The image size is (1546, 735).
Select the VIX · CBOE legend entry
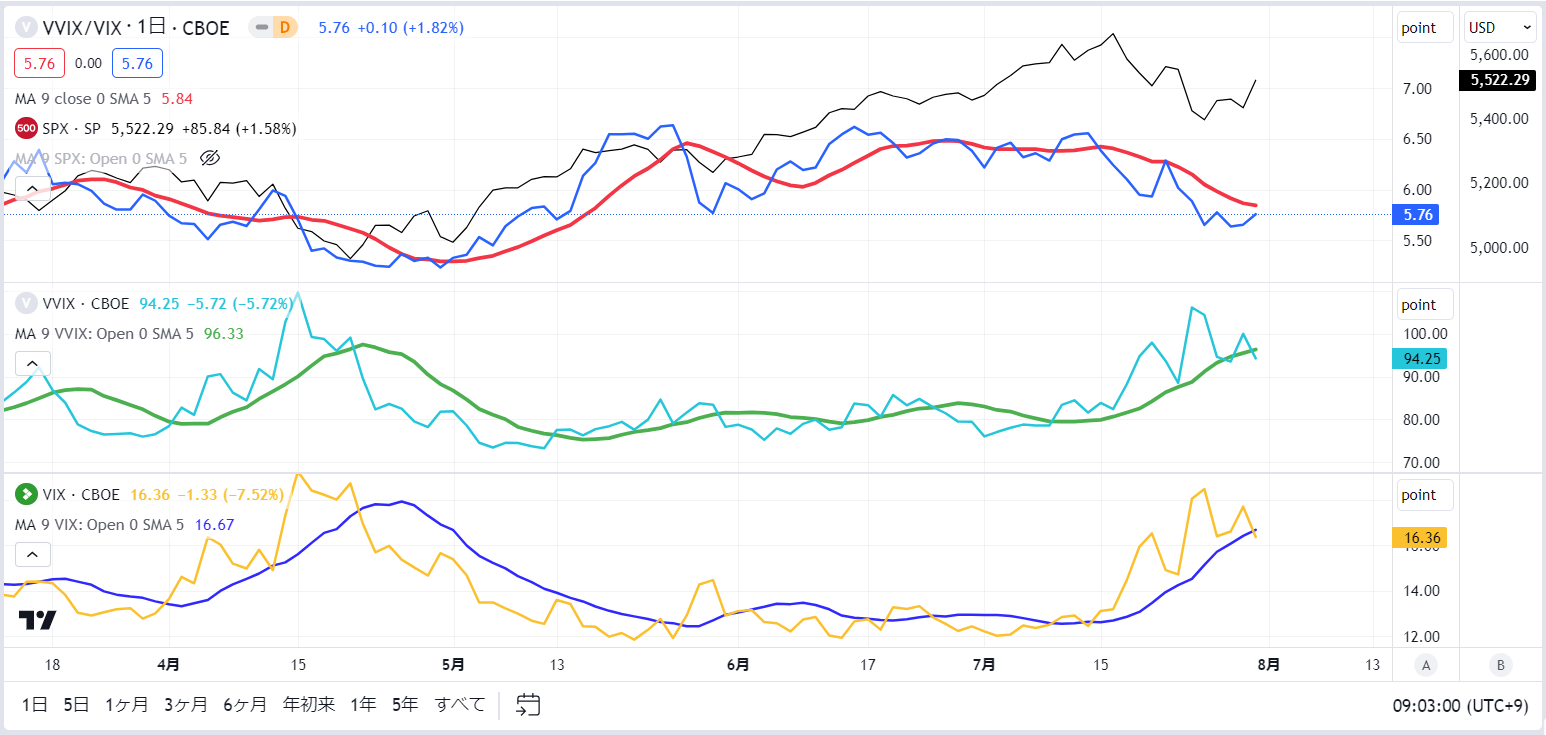[80, 494]
